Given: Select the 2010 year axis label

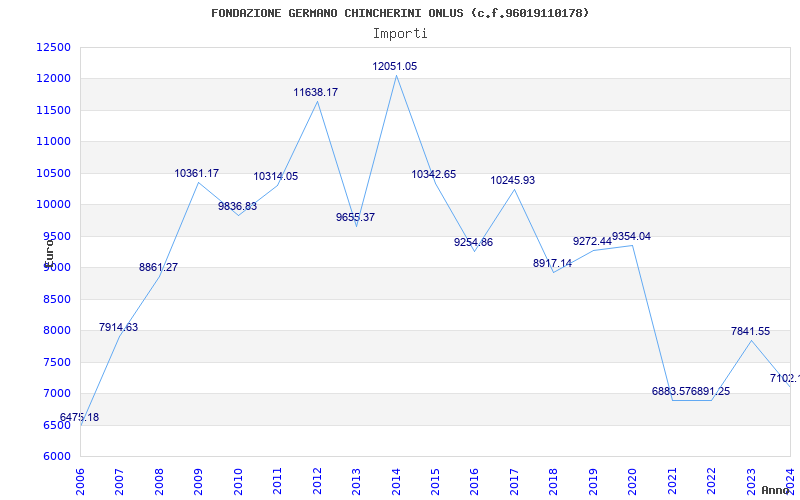Looking at the screenshot, I should tap(238, 481).
